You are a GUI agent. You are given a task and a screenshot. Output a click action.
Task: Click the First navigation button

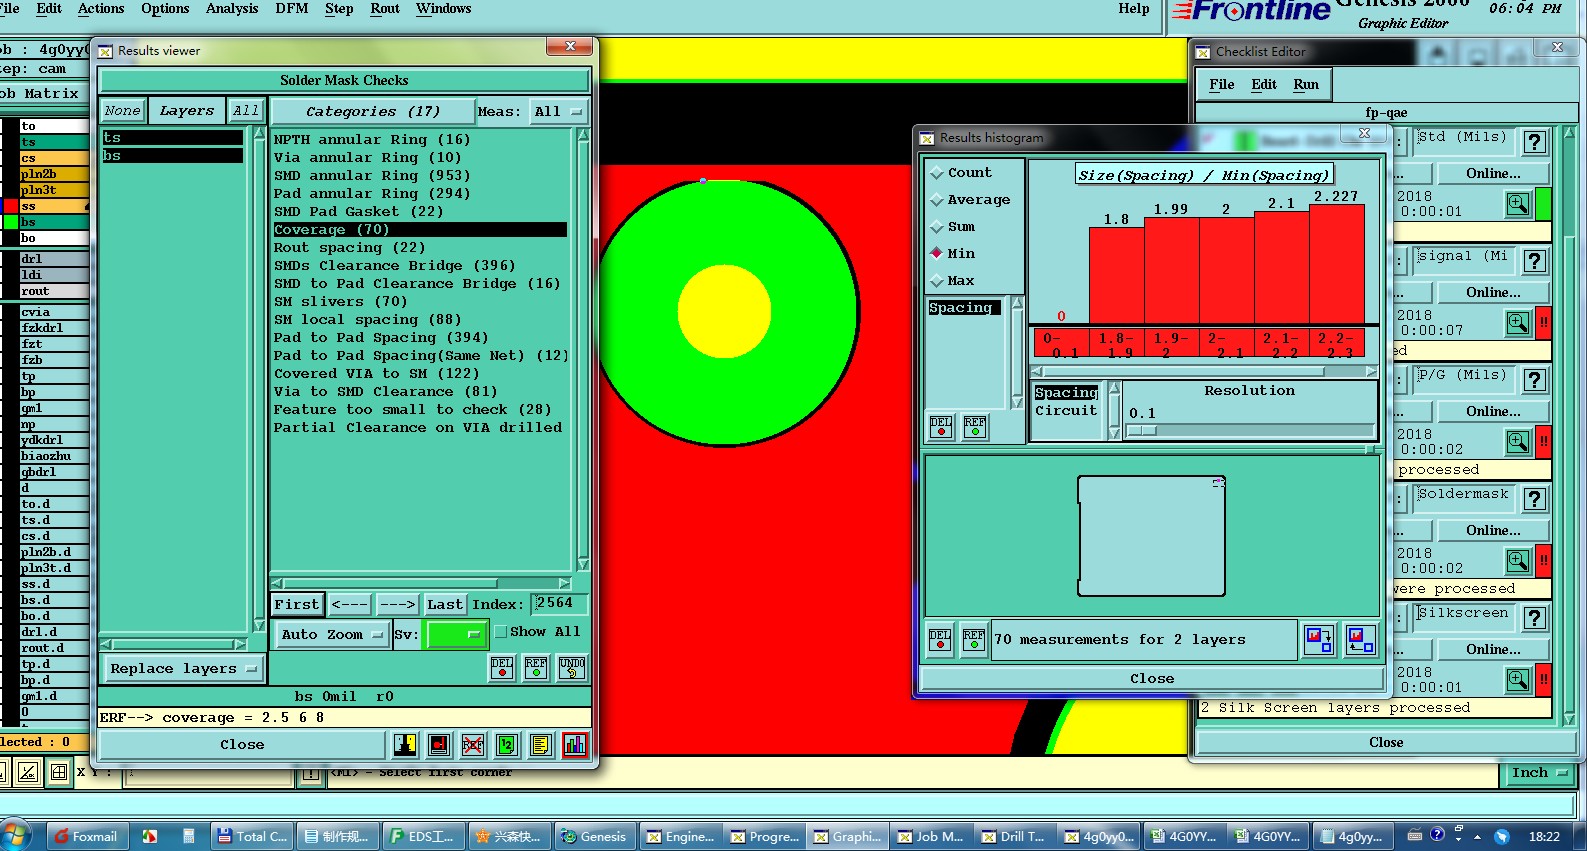pos(297,605)
